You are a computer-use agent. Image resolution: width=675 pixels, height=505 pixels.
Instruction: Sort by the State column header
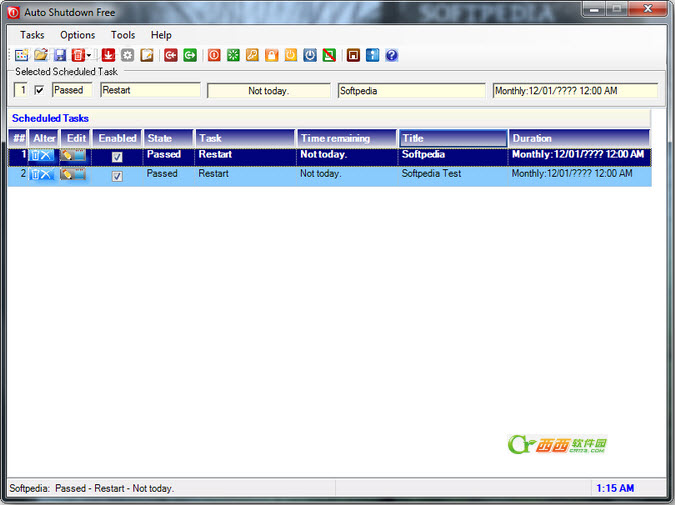pyautogui.click(x=169, y=138)
